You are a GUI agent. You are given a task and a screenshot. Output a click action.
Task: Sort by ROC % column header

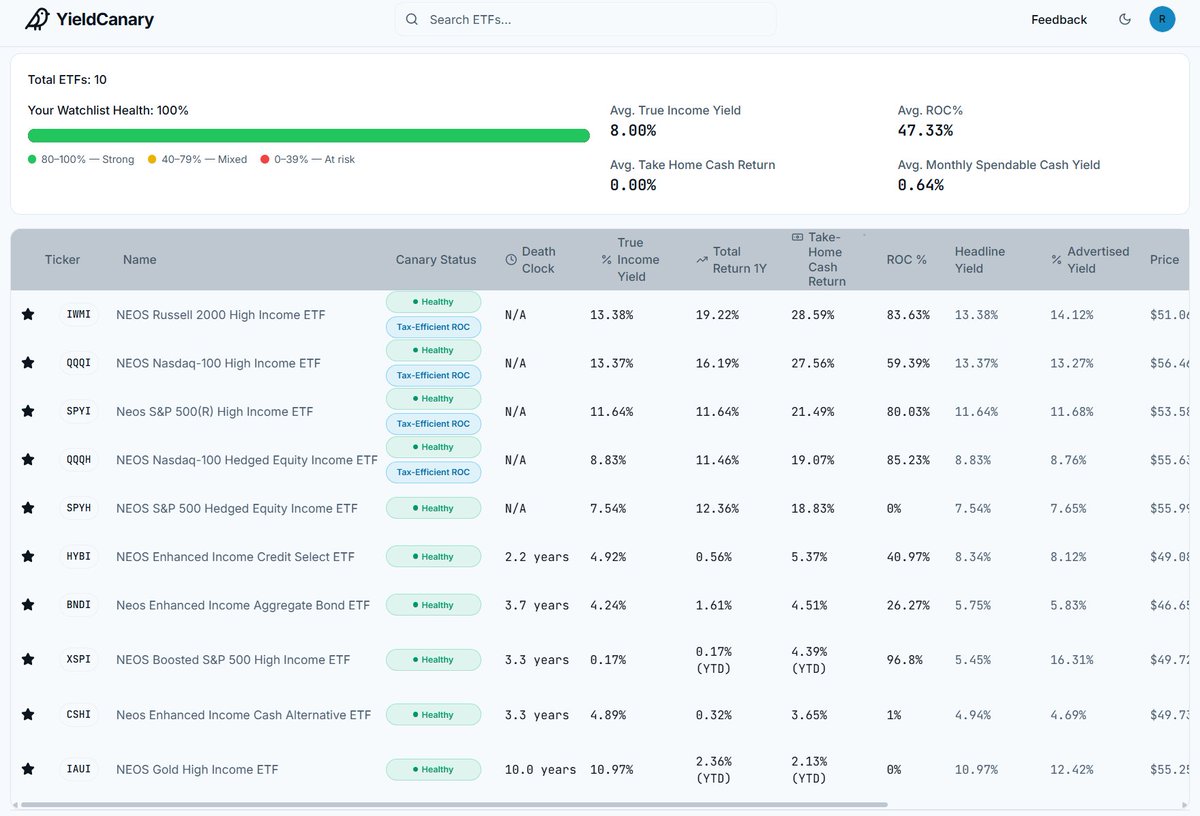click(907, 260)
